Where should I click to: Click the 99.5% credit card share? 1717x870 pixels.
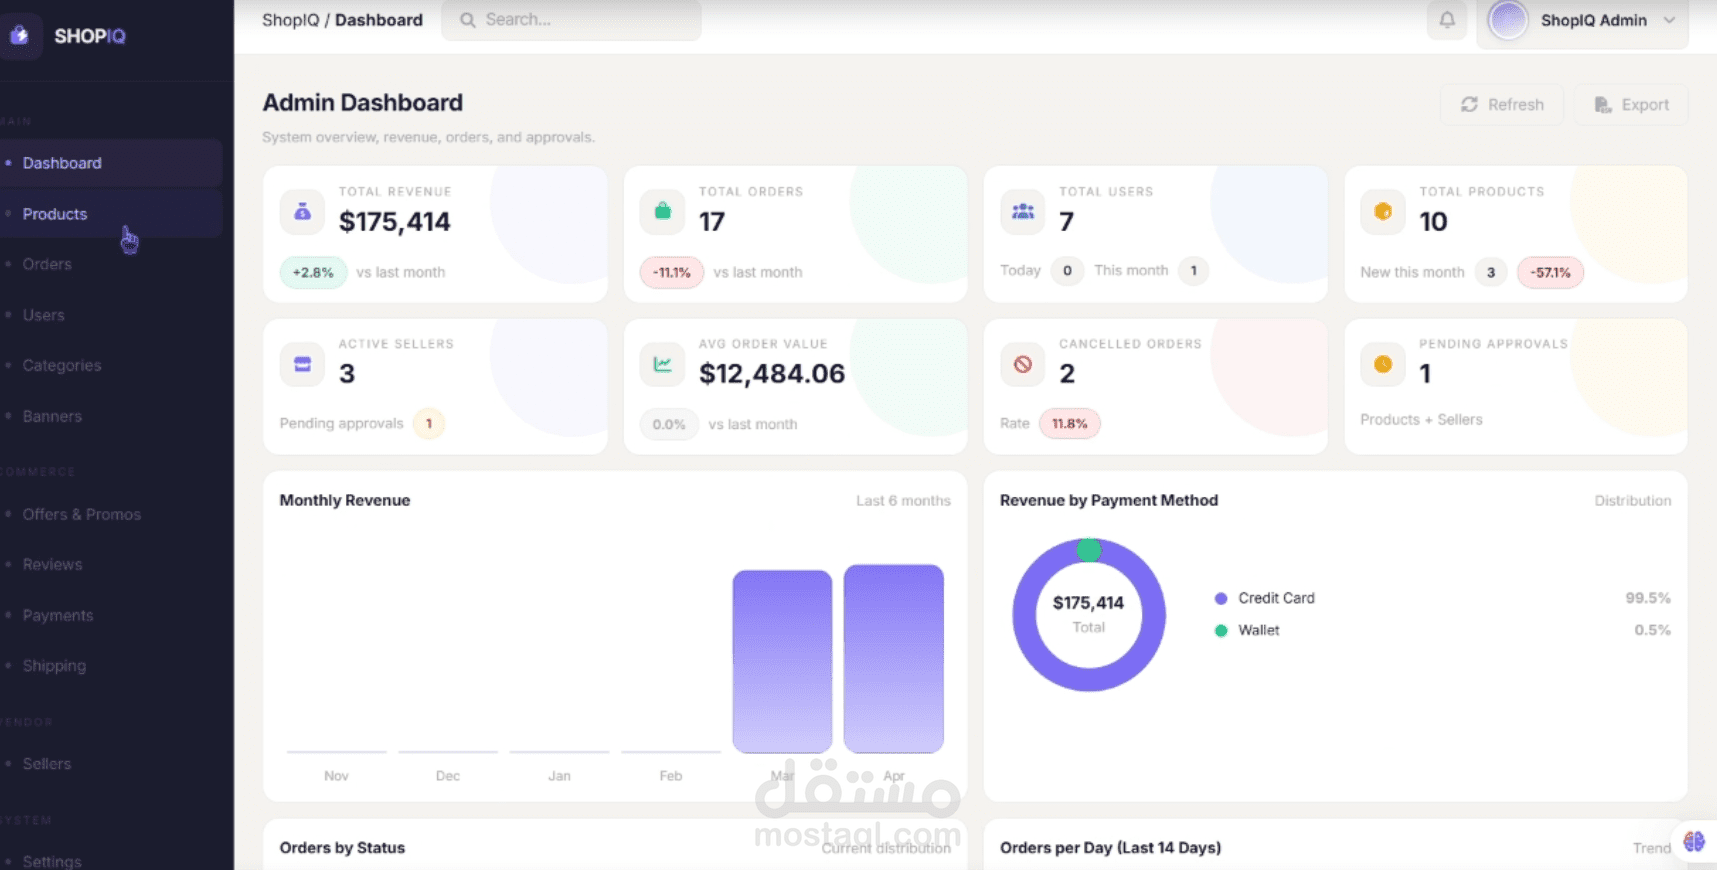click(1648, 598)
